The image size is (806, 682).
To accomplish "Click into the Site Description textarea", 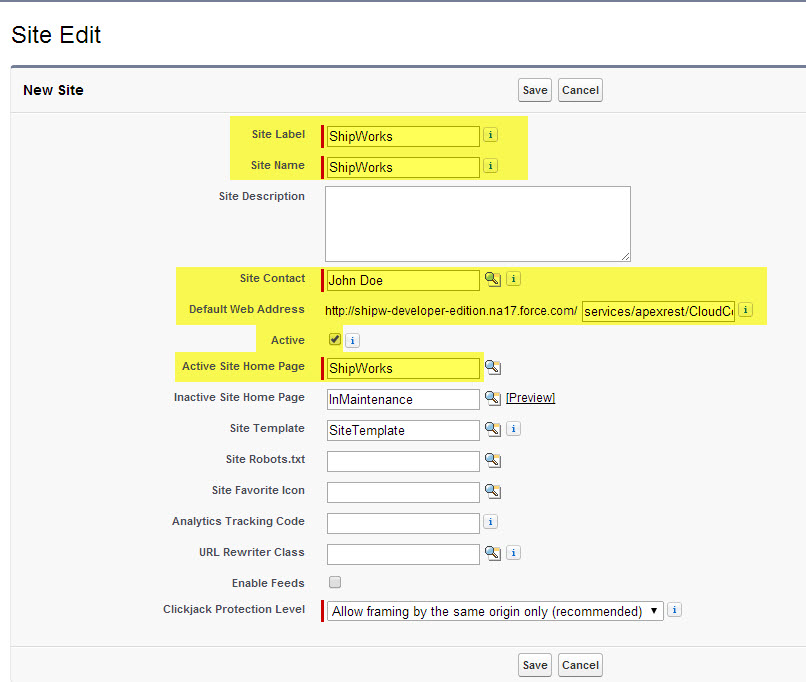I will (x=478, y=224).
